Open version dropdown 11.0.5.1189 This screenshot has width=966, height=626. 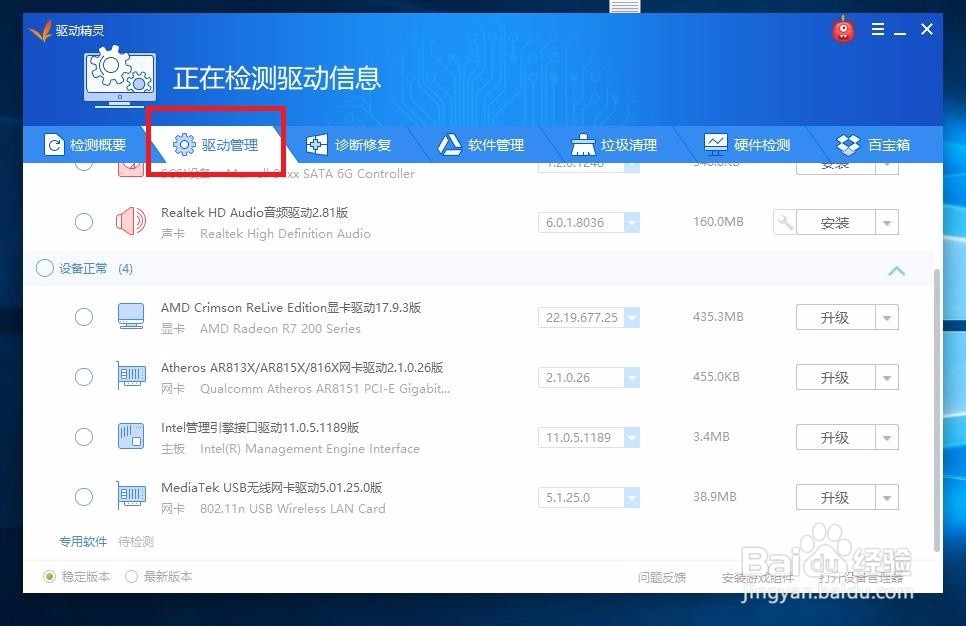(x=631, y=437)
